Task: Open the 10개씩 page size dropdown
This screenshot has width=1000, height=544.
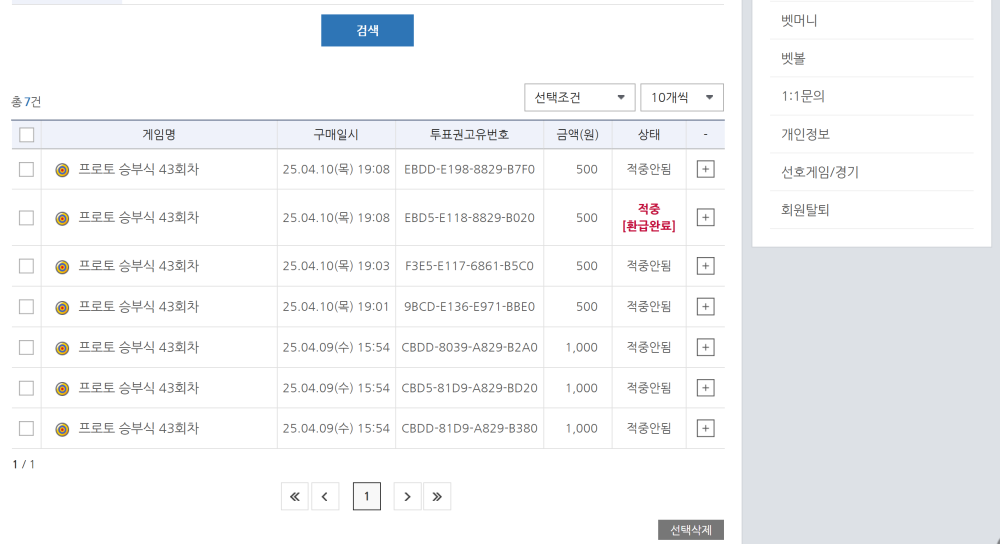Action: 681,97
